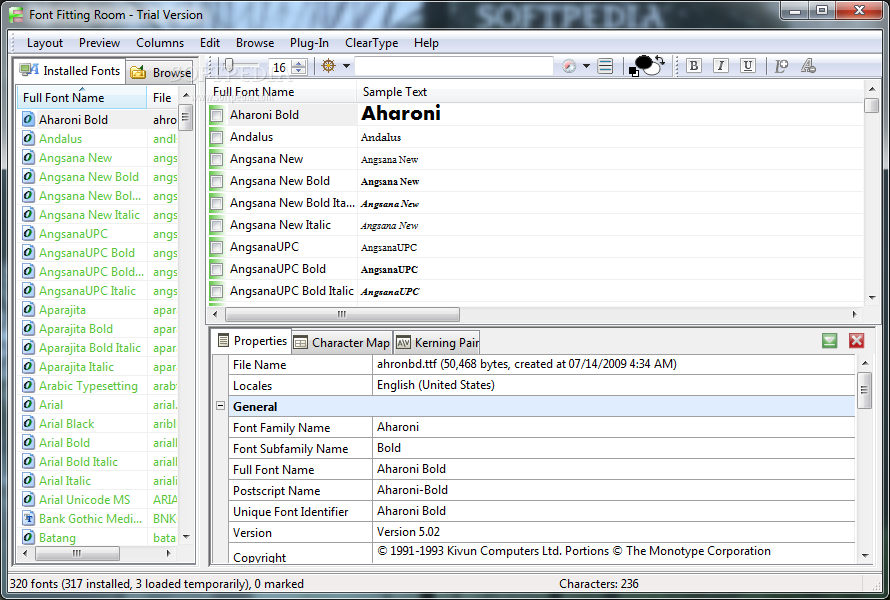Image resolution: width=890 pixels, height=600 pixels.
Task: Click the font icon beside Arabic Typesetting
Action: tap(28, 385)
